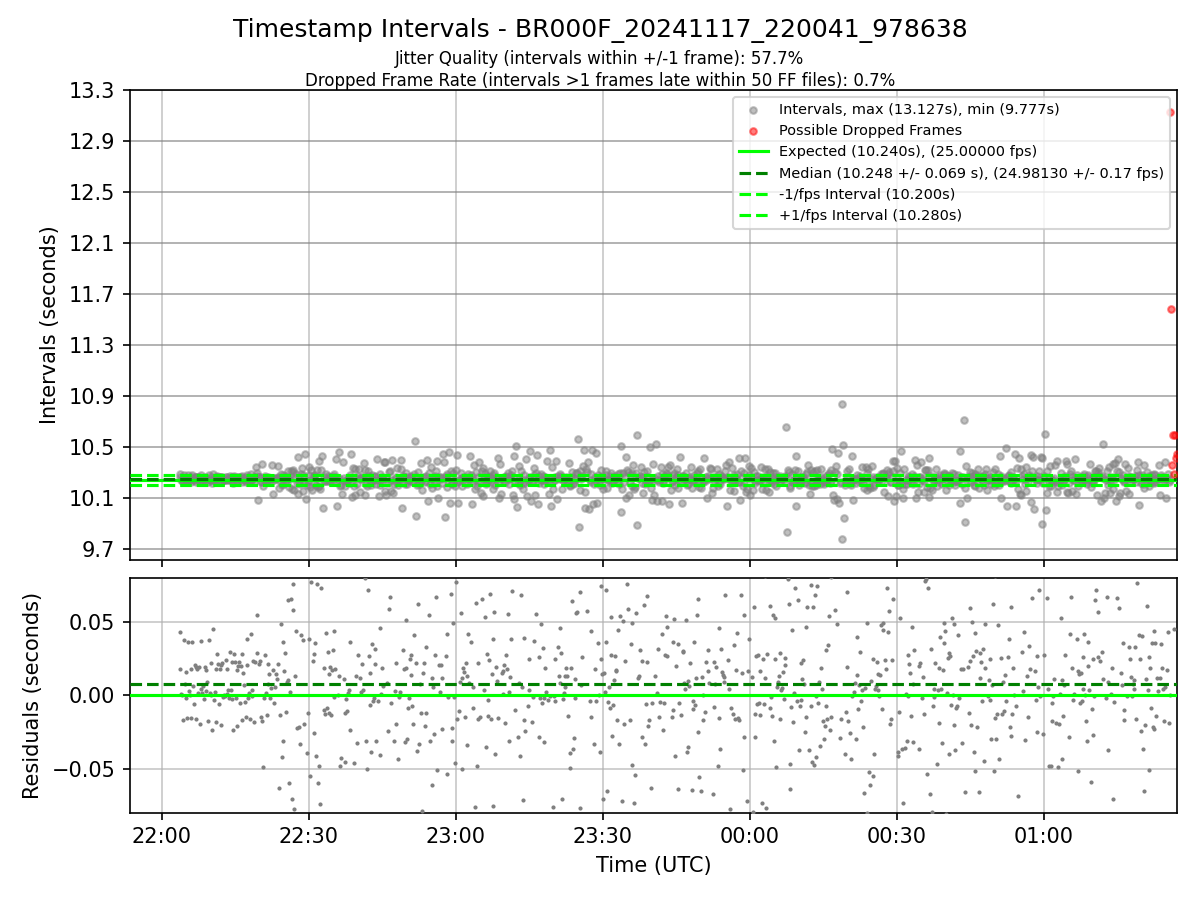Click legend entry 'Intervals, max (13.127s), min (9.777s)'
1200x900 pixels.
919,109
